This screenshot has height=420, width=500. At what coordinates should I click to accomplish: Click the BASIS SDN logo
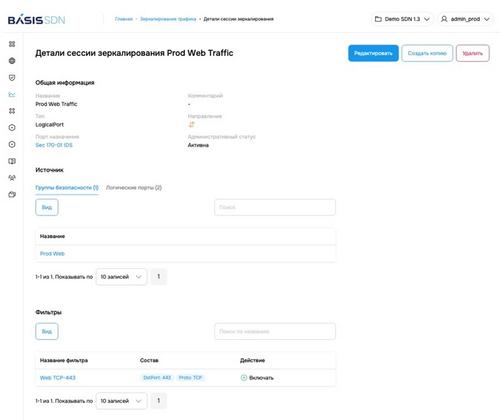36,19
